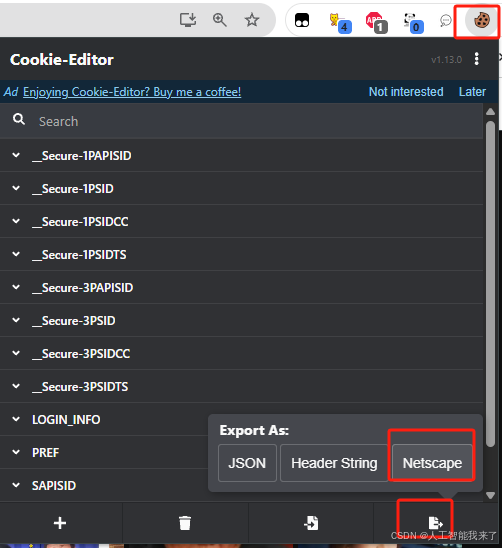This screenshot has width=502, height=548.
Task: Click the import cookies icon
Action: coord(311,523)
